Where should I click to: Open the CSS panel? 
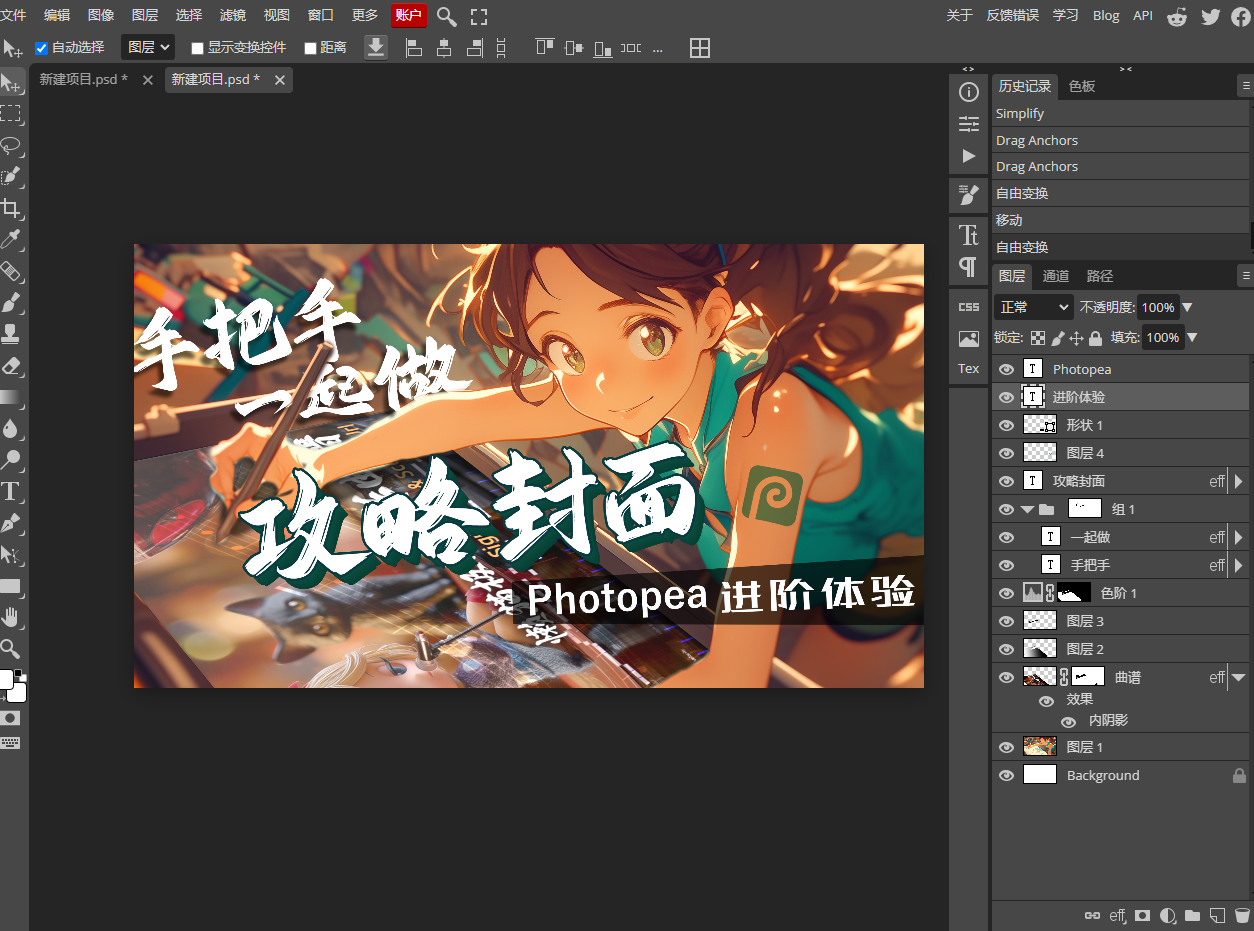(x=969, y=307)
